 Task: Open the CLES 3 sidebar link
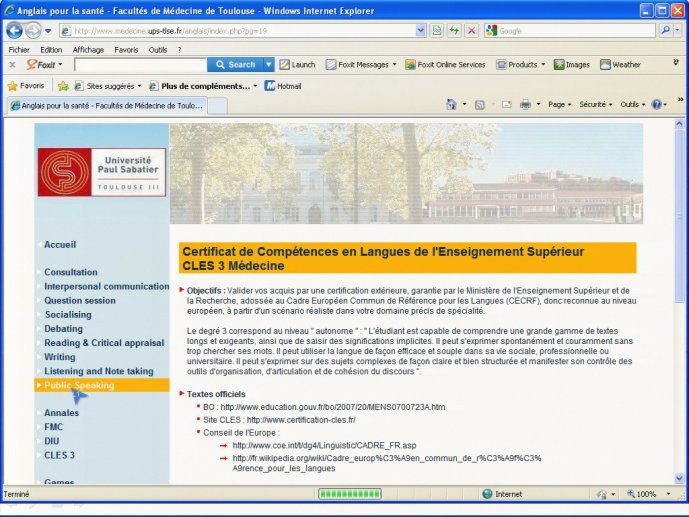[59, 455]
